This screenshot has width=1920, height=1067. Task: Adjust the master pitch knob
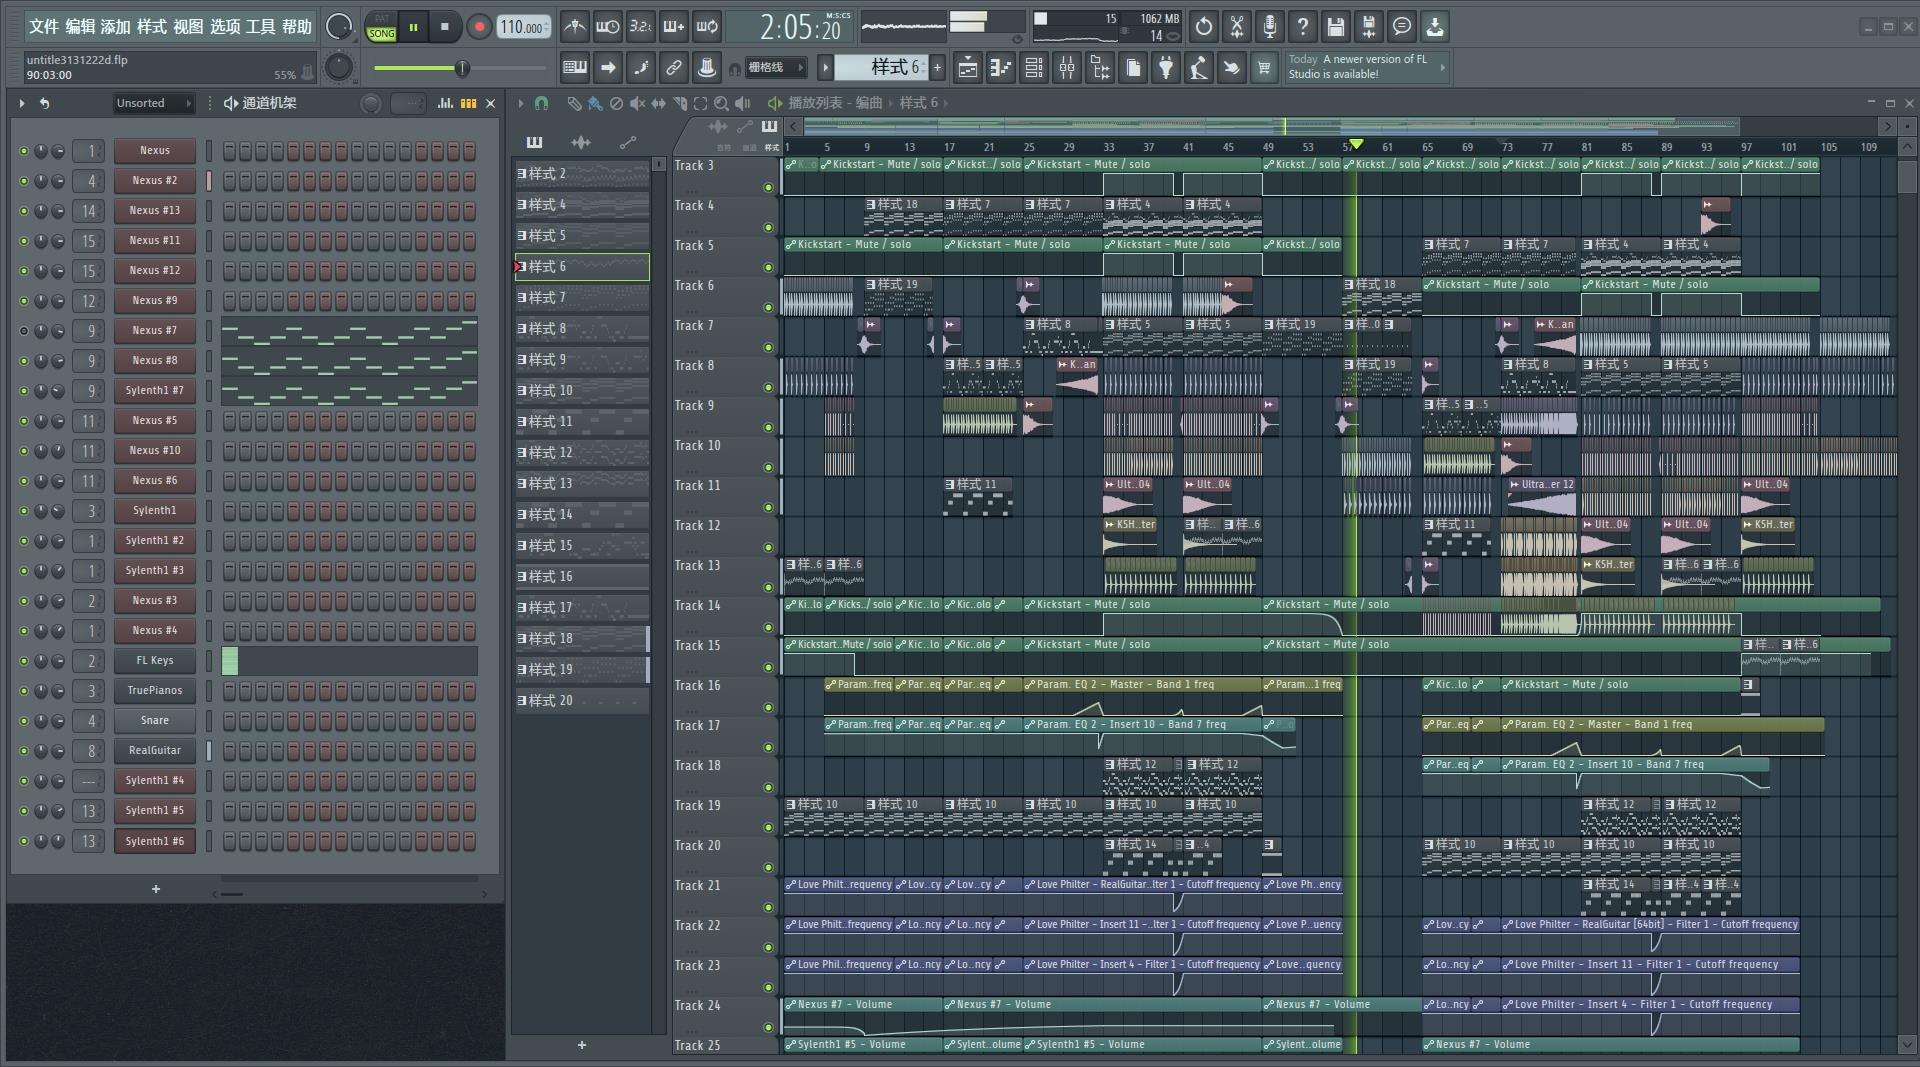(x=339, y=68)
